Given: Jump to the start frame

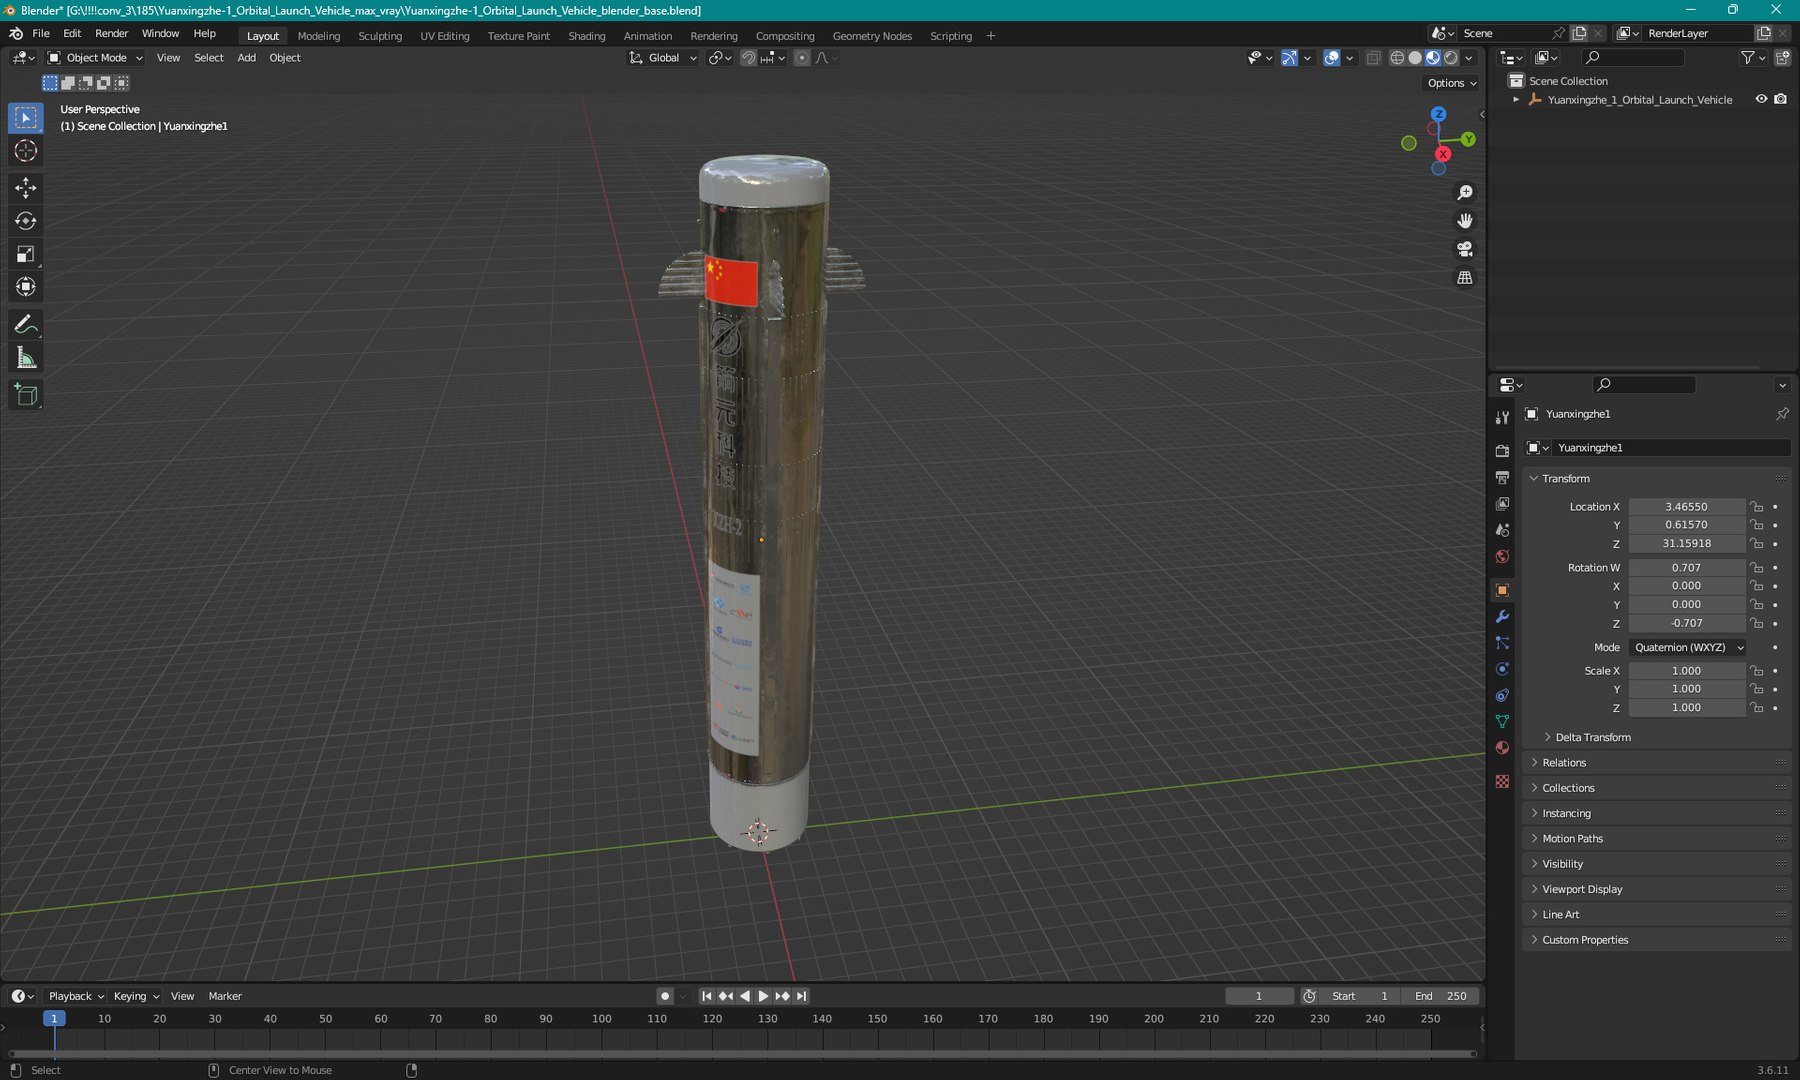Looking at the screenshot, I should click(x=706, y=996).
